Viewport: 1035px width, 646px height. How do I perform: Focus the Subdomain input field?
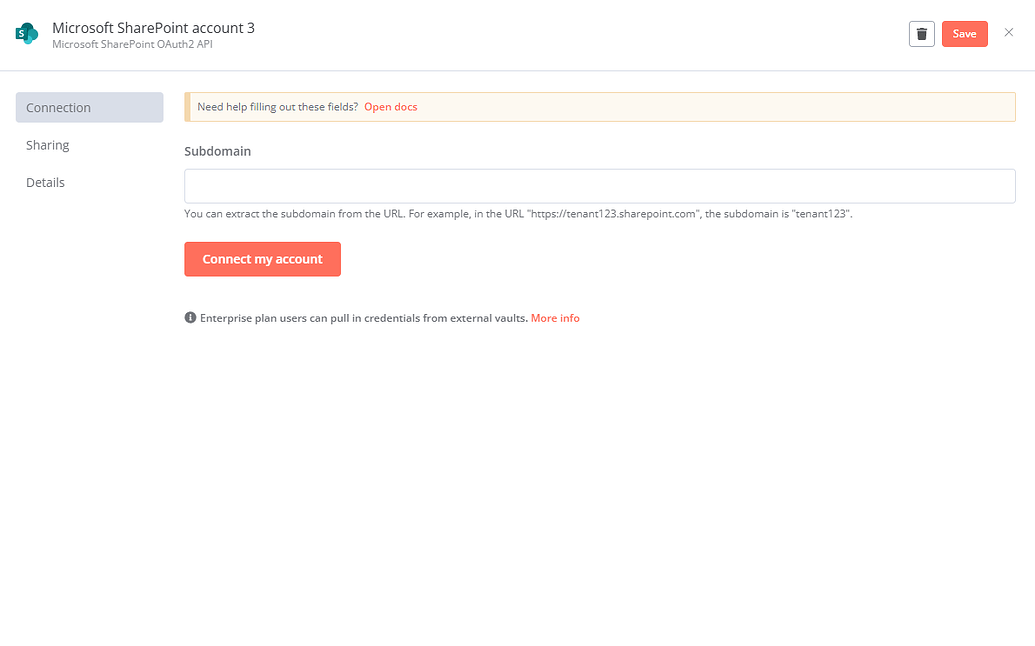coord(599,186)
